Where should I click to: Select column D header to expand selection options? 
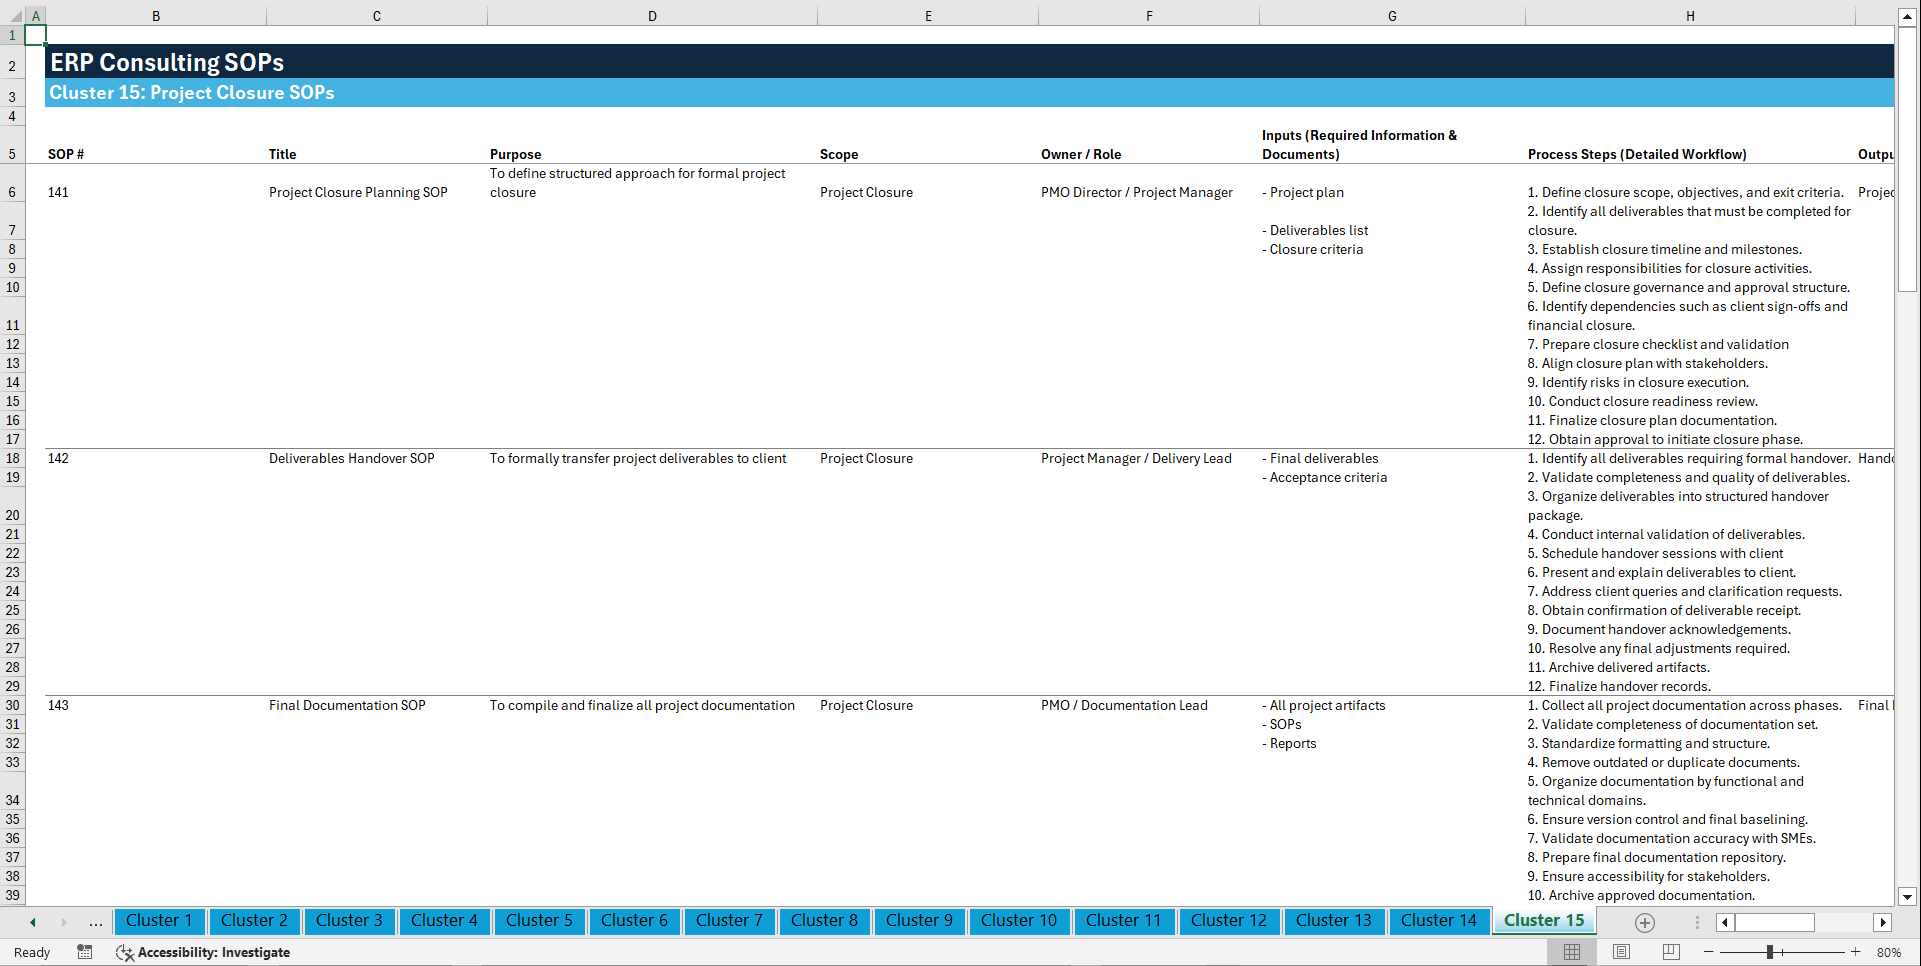click(652, 16)
